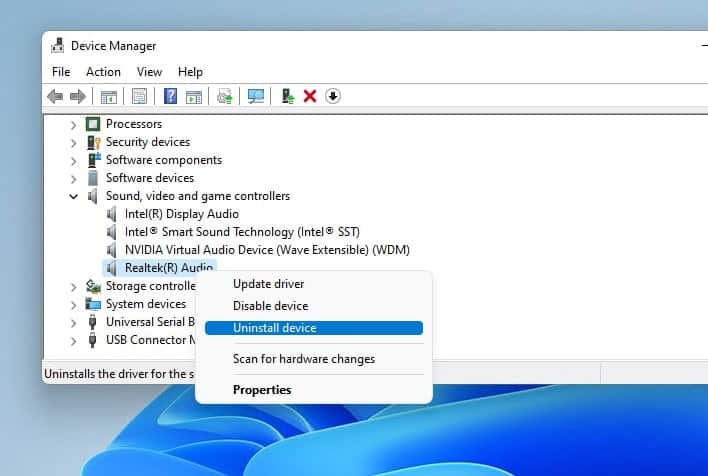This screenshot has width=708, height=476.
Task: Click the green enable device toolbar icon
Action: [x=288, y=96]
